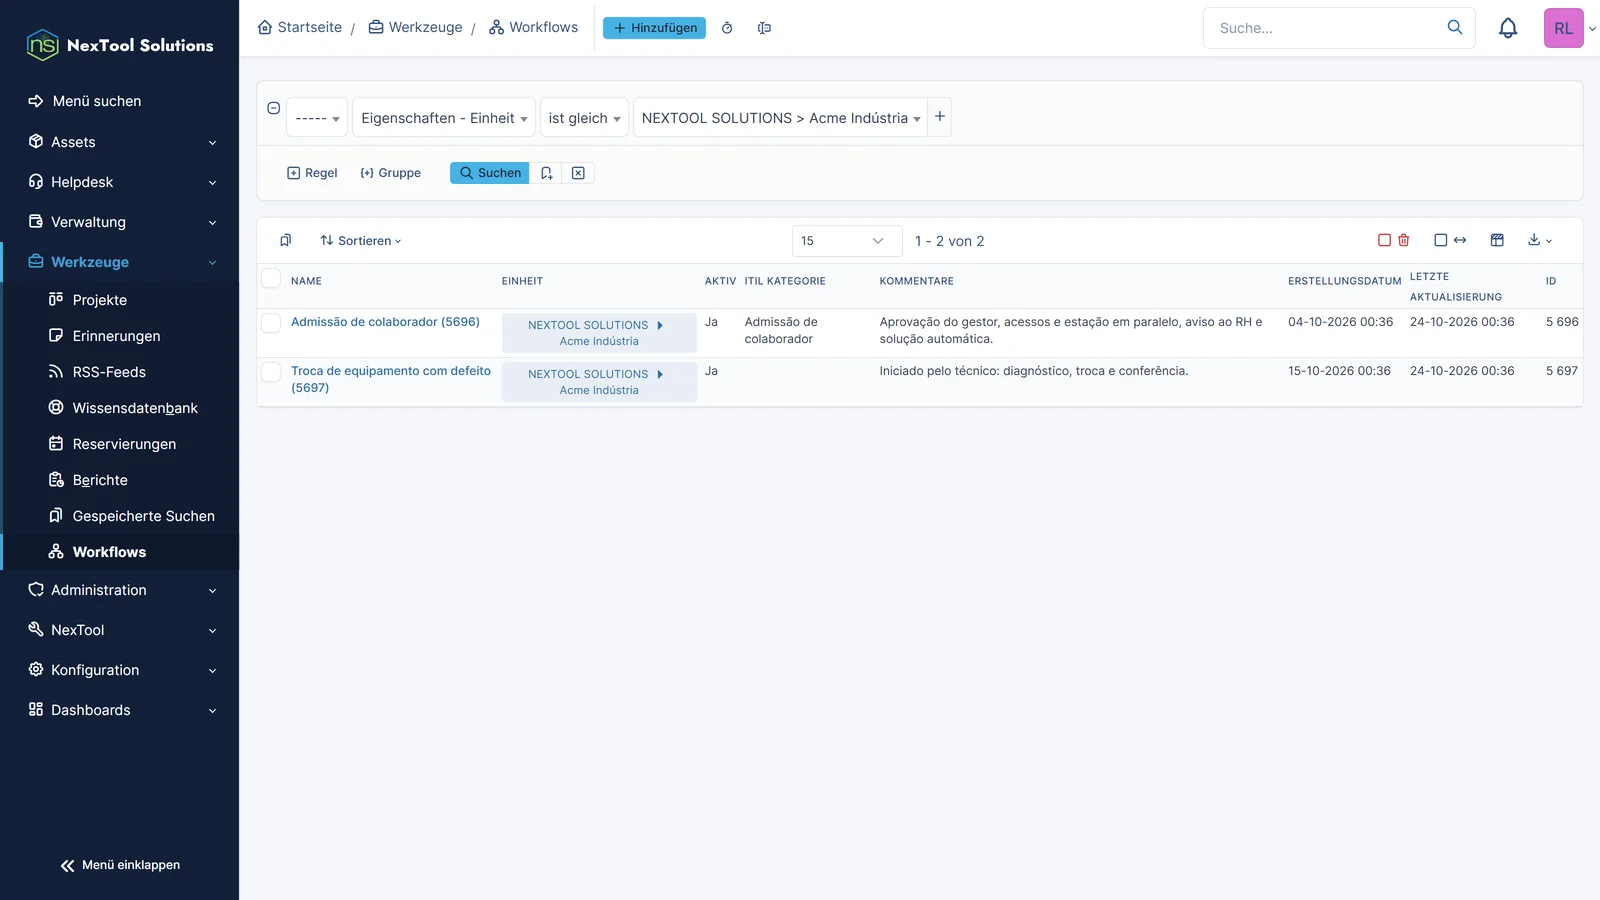Click the search magnifier icon in top bar
Viewport: 1600px width, 900px height.
tap(1455, 28)
